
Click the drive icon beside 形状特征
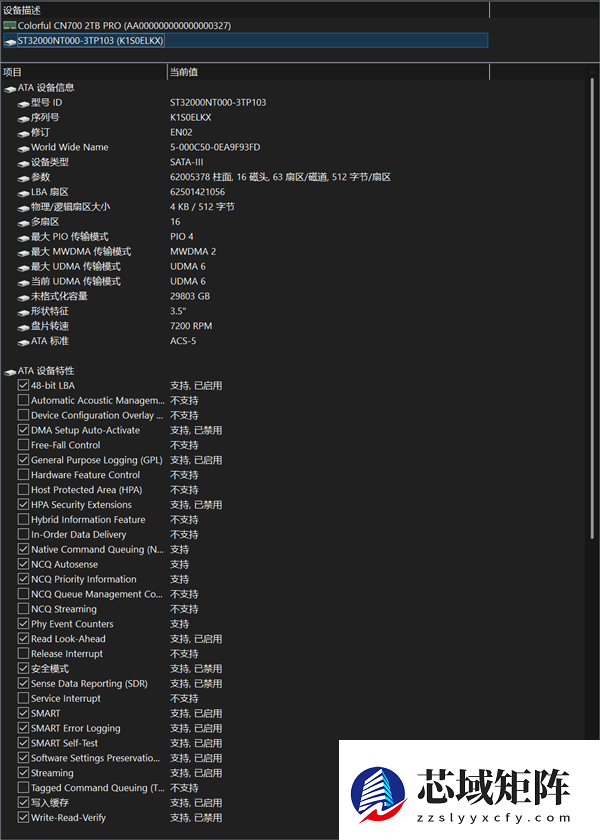tap(23, 312)
